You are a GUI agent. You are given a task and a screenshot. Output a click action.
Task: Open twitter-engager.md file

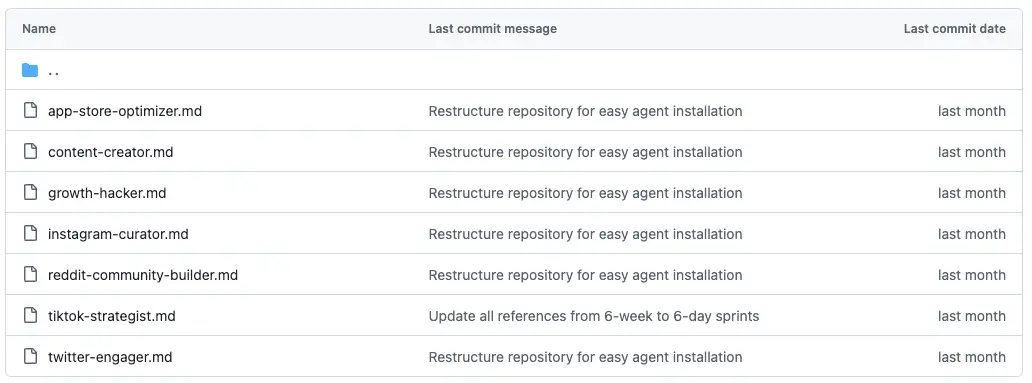coord(110,357)
